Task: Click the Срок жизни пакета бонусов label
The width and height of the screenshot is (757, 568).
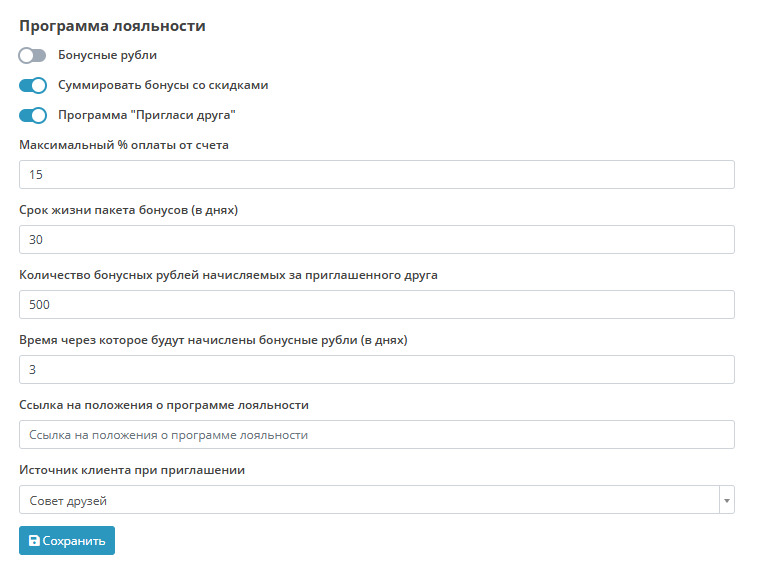Action: pos(128,210)
